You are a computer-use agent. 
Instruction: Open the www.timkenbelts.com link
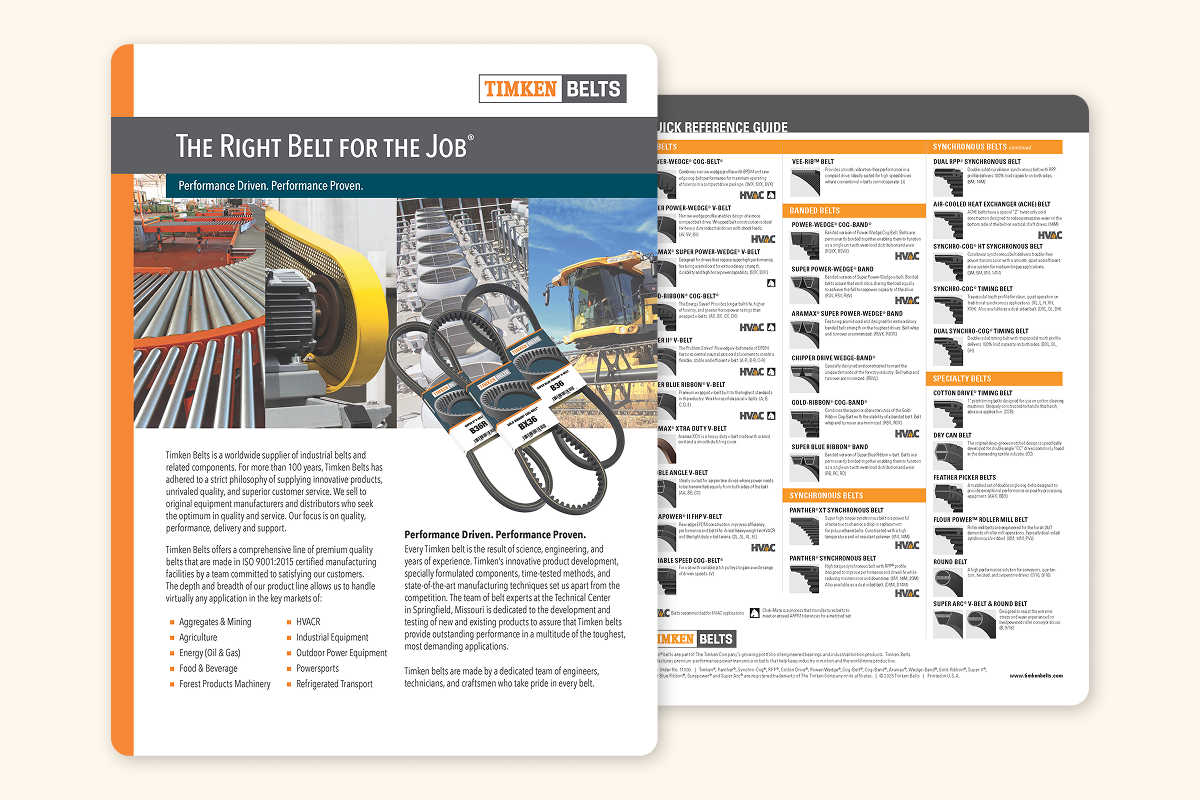tap(1037, 674)
